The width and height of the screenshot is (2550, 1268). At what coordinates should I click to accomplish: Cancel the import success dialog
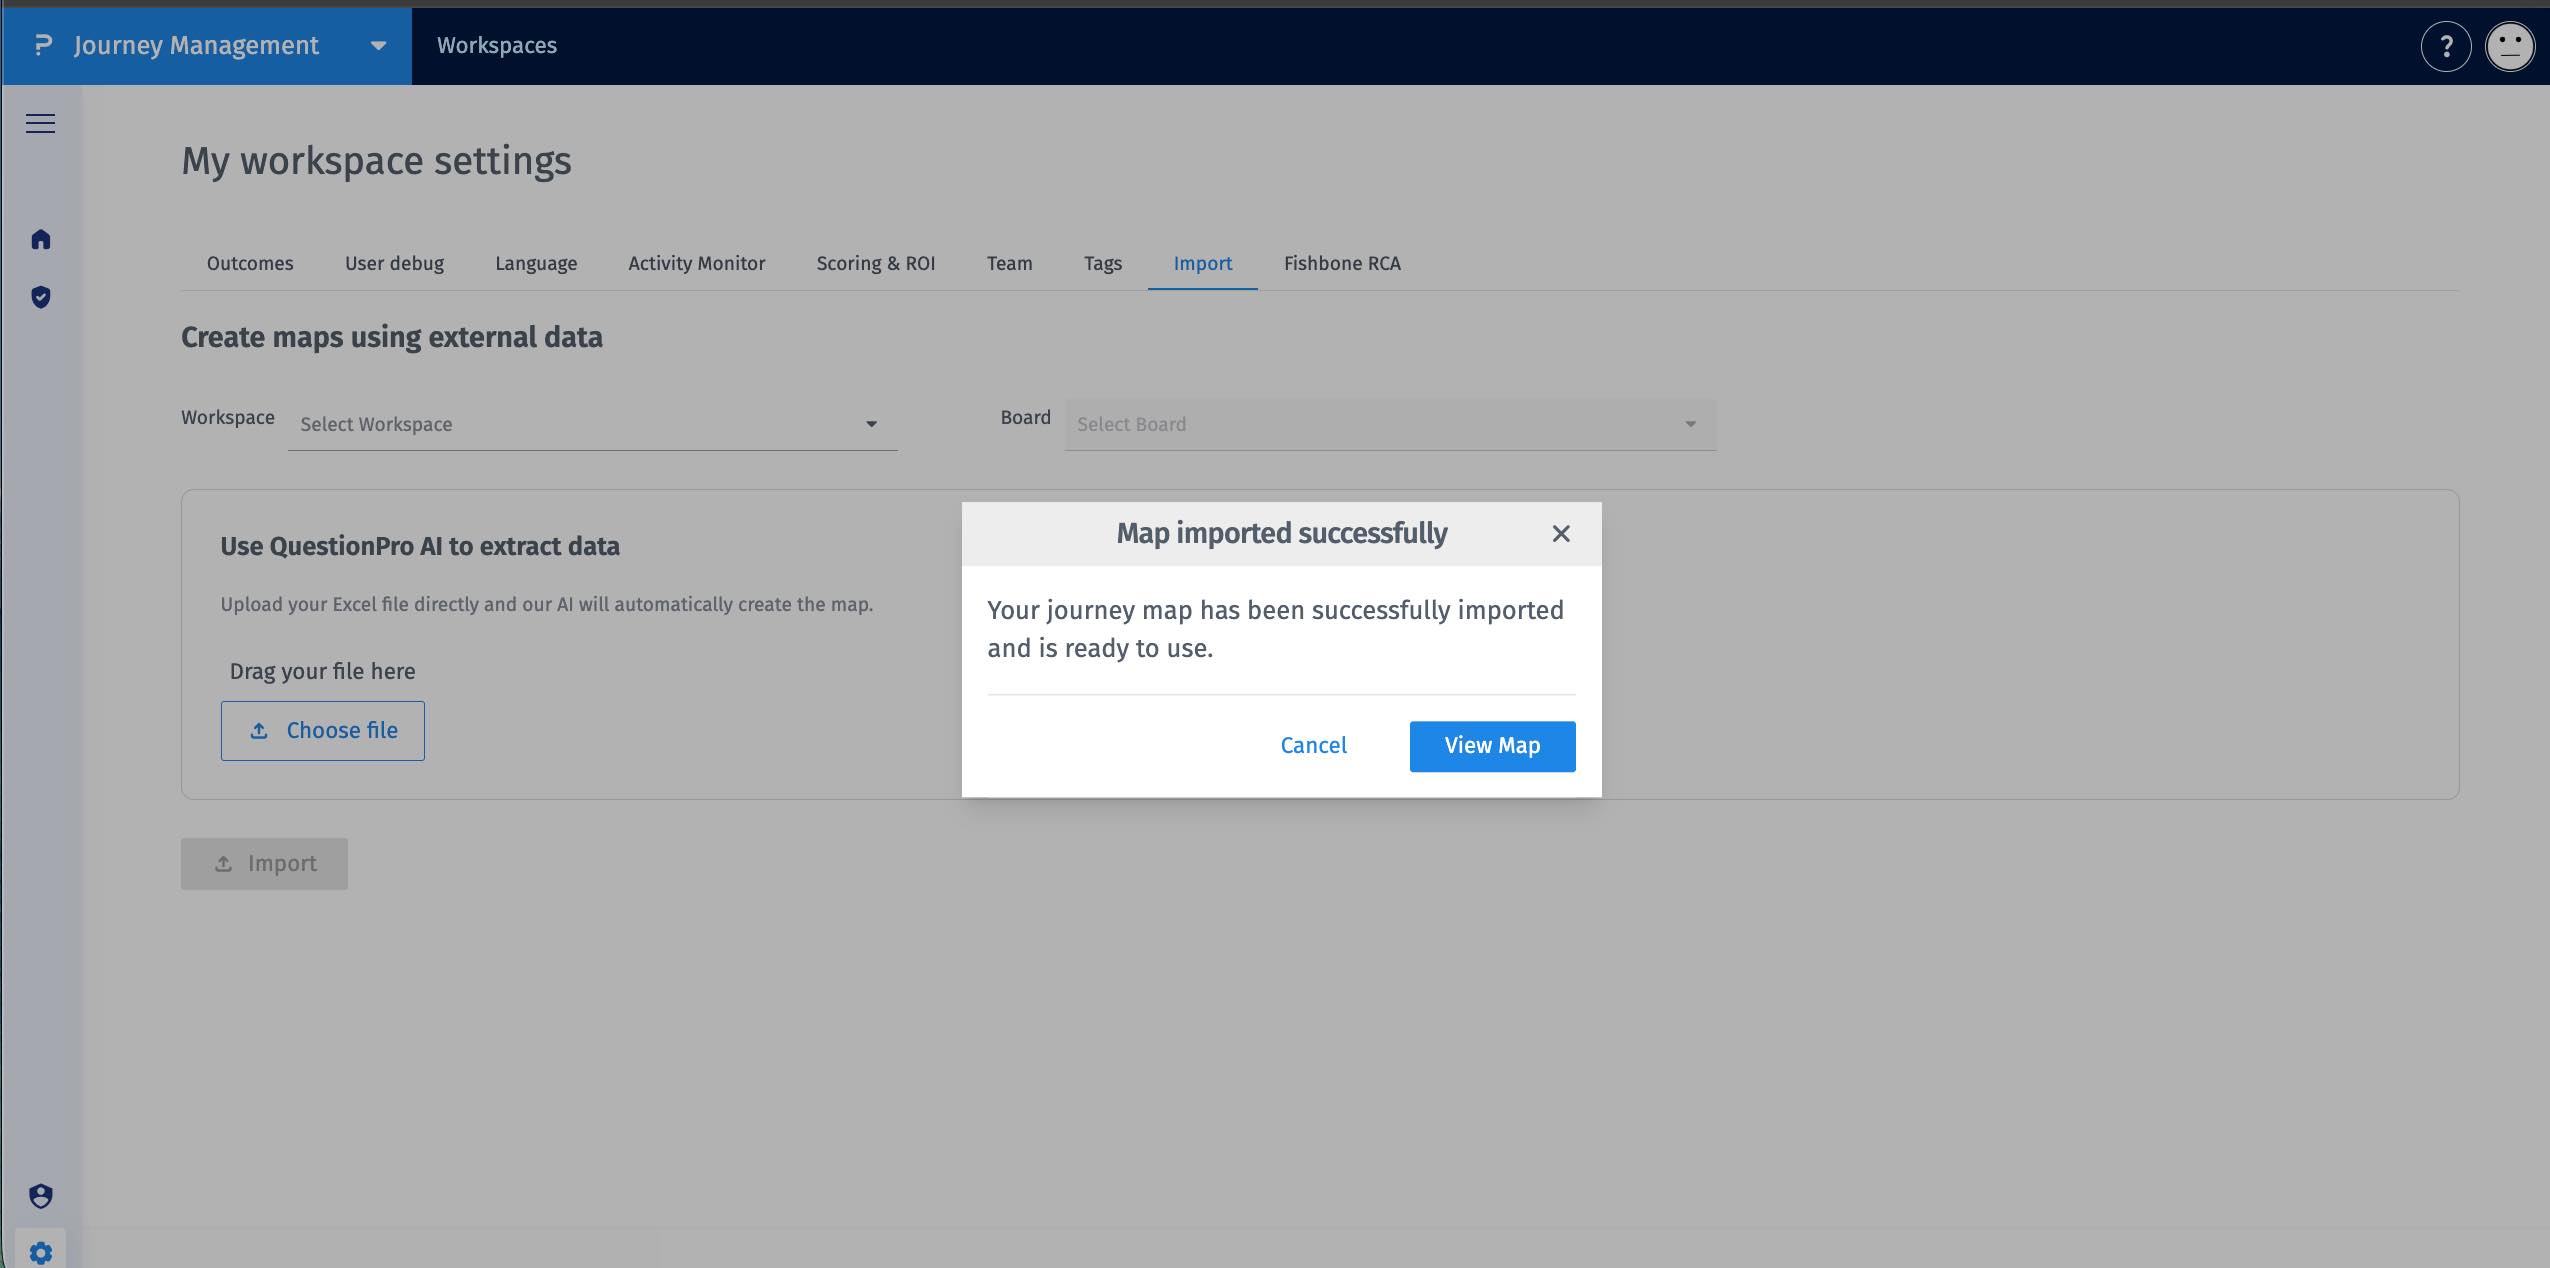tap(1312, 746)
